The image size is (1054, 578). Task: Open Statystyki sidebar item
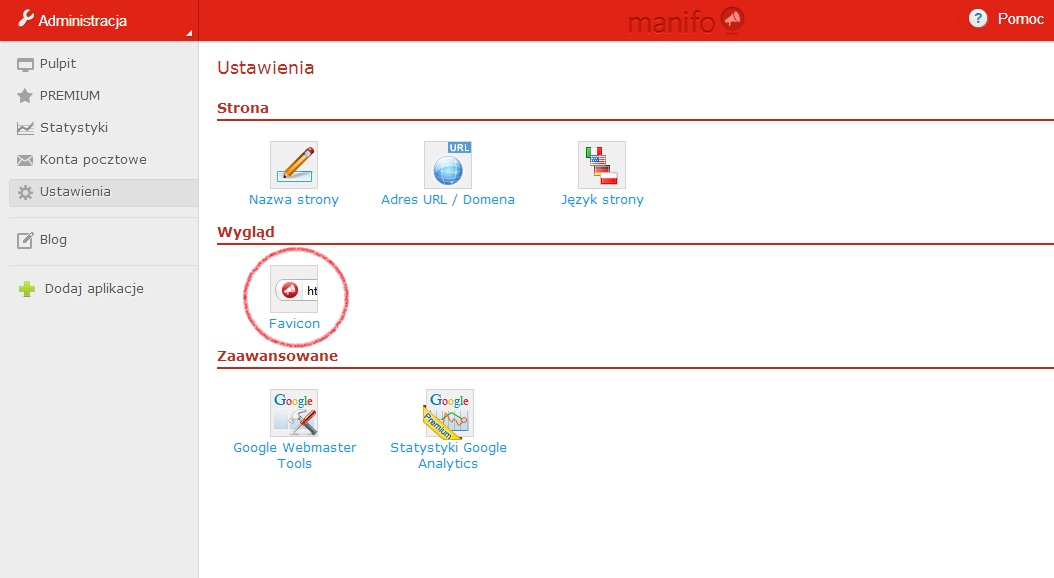click(73, 128)
